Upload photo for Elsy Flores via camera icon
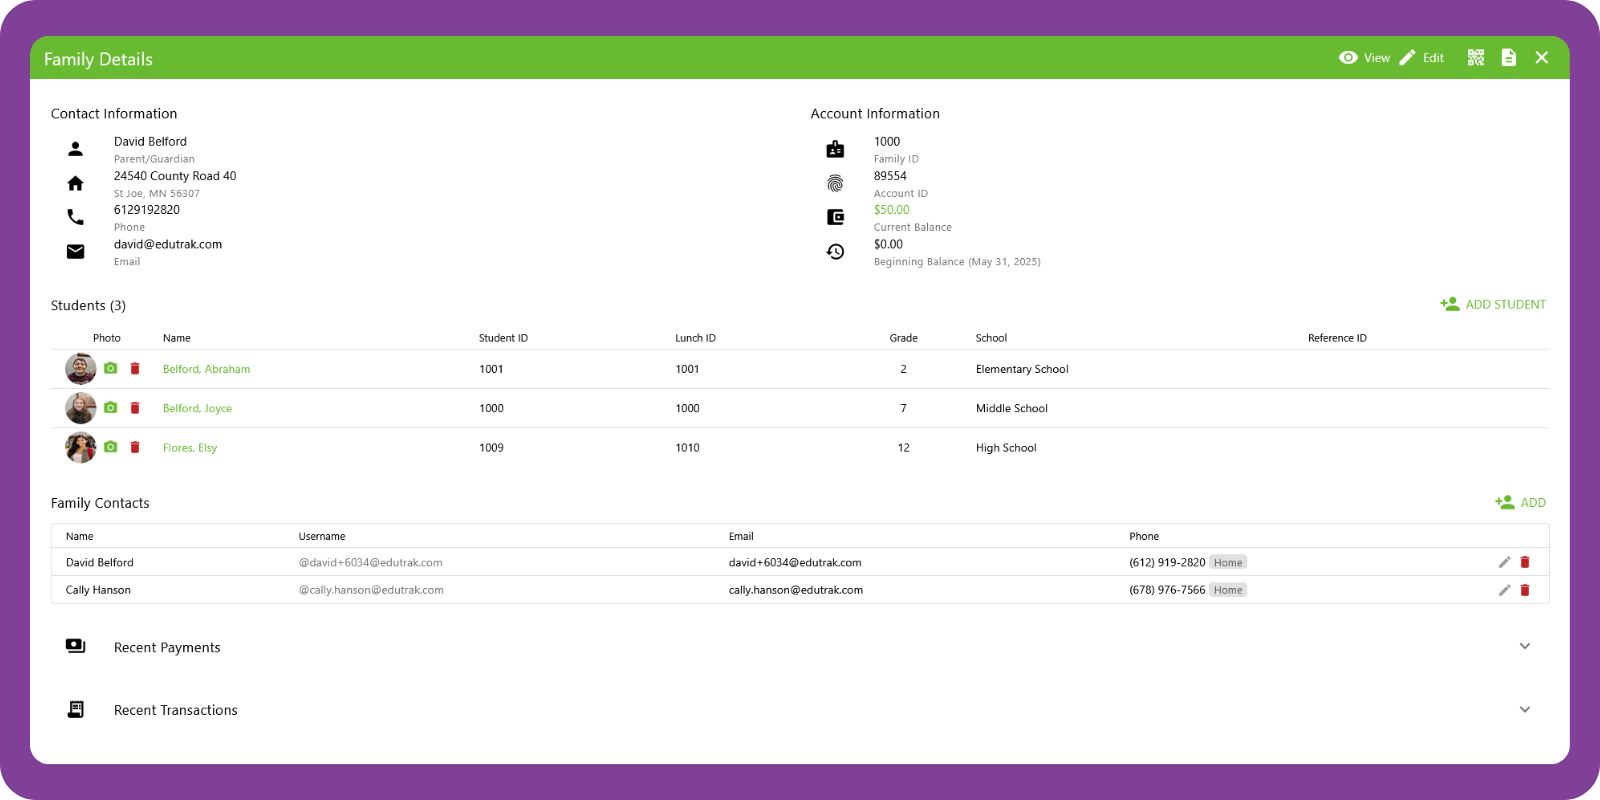1600x800 pixels. click(x=111, y=446)
